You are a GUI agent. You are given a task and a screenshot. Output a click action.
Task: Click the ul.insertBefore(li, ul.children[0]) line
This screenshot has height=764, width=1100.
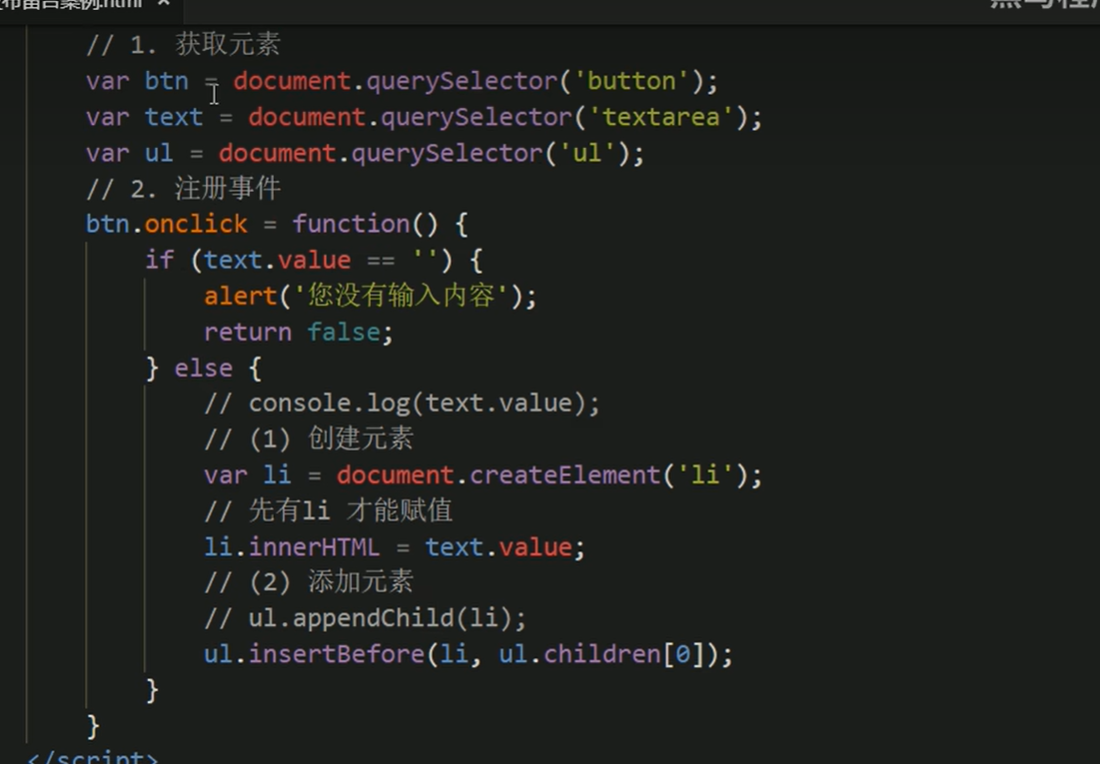click(468, 655)
